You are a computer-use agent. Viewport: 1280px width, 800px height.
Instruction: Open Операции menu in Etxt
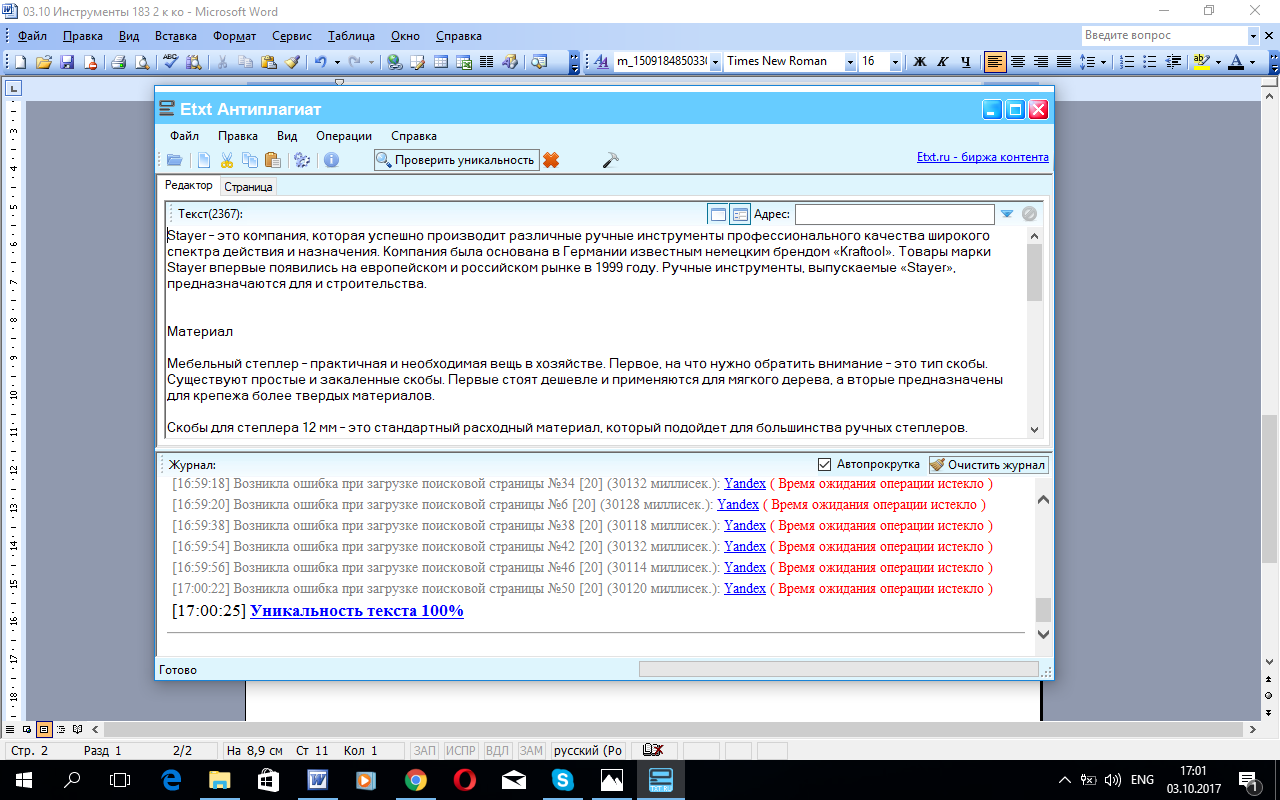click(x=344, y=136)
